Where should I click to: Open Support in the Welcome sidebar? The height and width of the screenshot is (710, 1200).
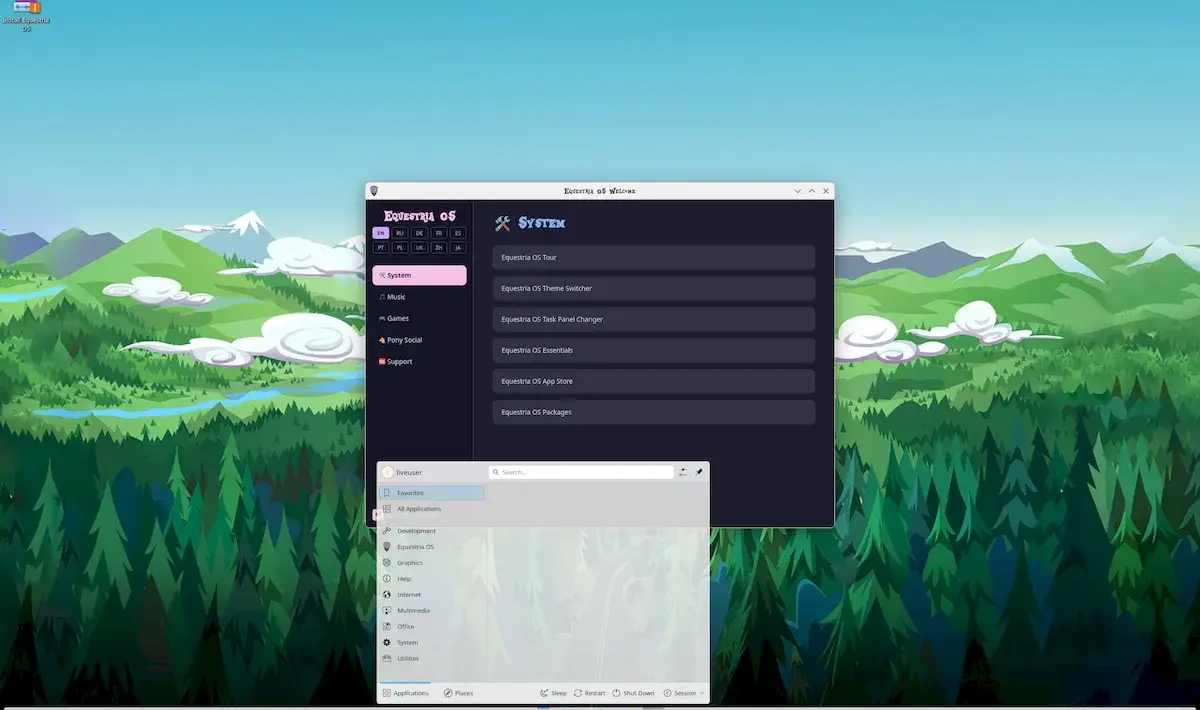coord(419,362)
